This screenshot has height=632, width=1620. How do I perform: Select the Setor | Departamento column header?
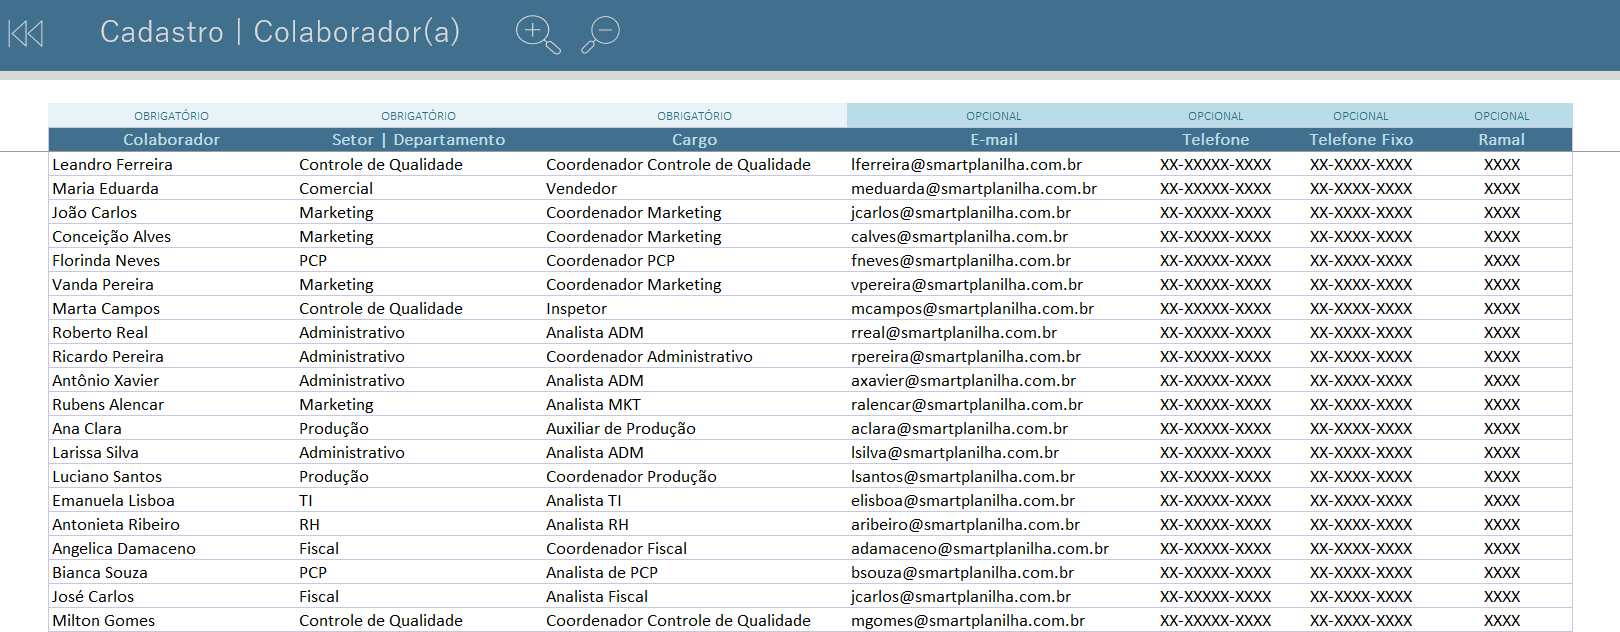(418, 140)
